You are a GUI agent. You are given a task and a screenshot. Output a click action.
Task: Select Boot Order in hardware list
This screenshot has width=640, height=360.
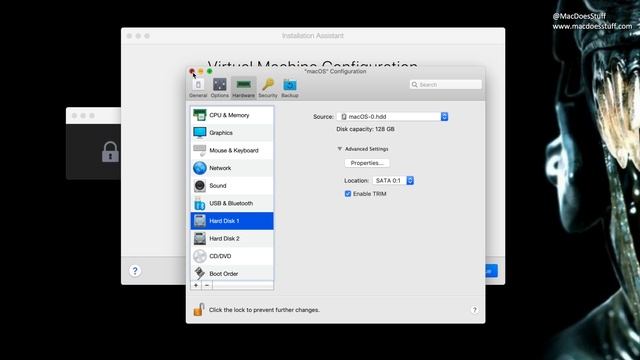tap(232, 273)
